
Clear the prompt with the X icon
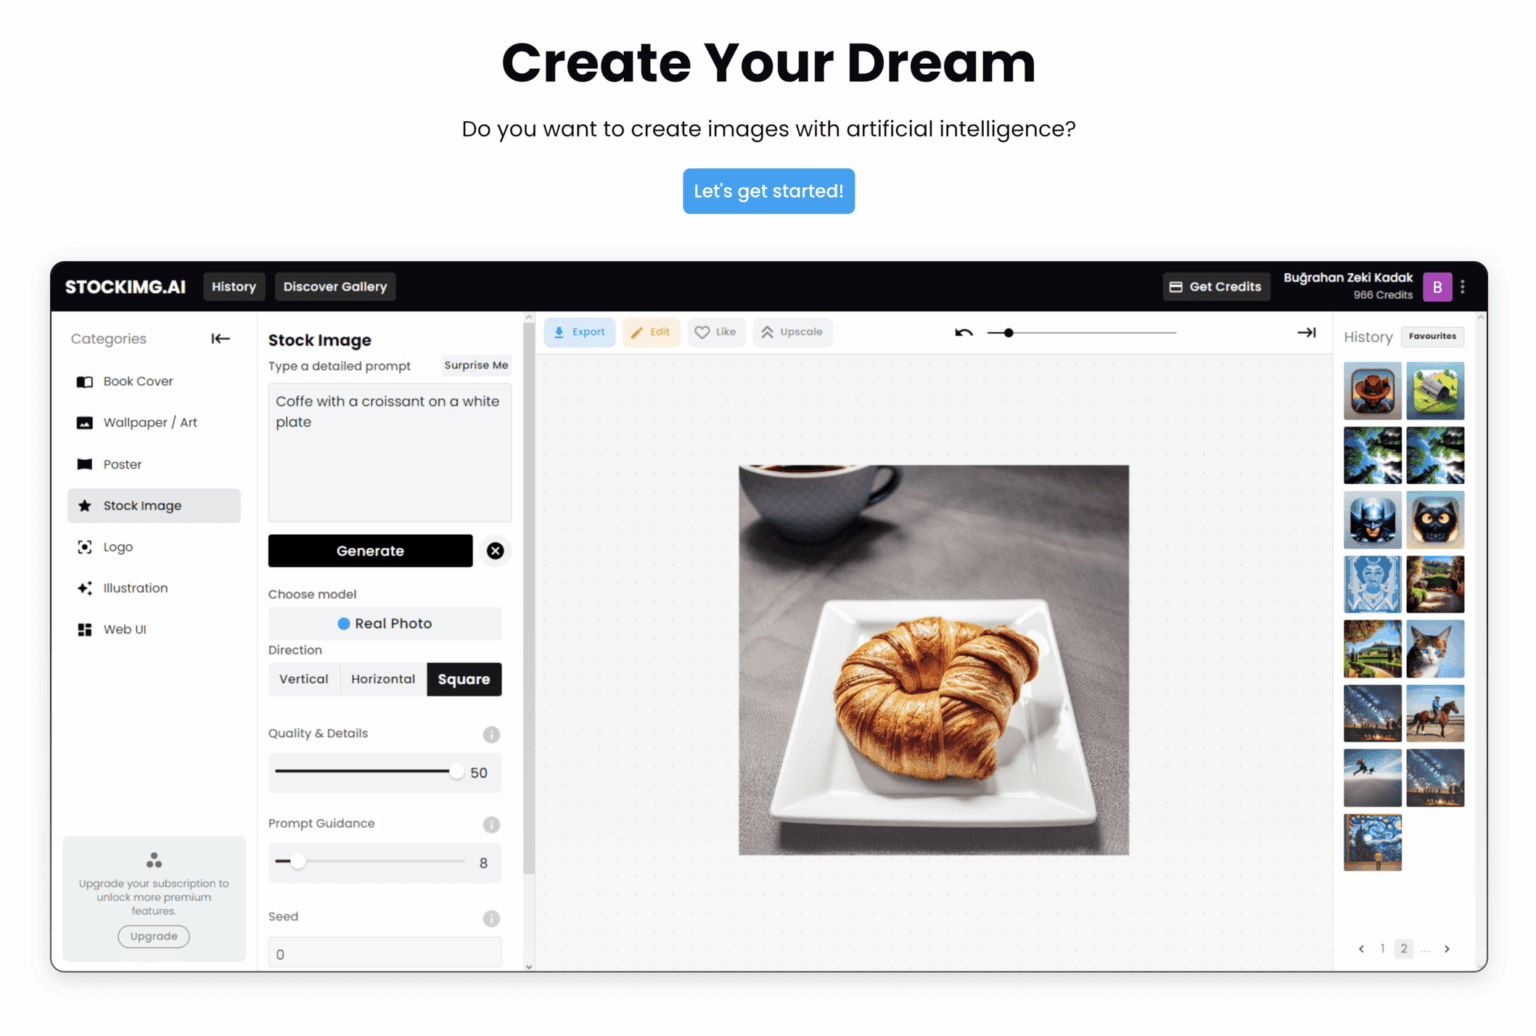[495, 551]
